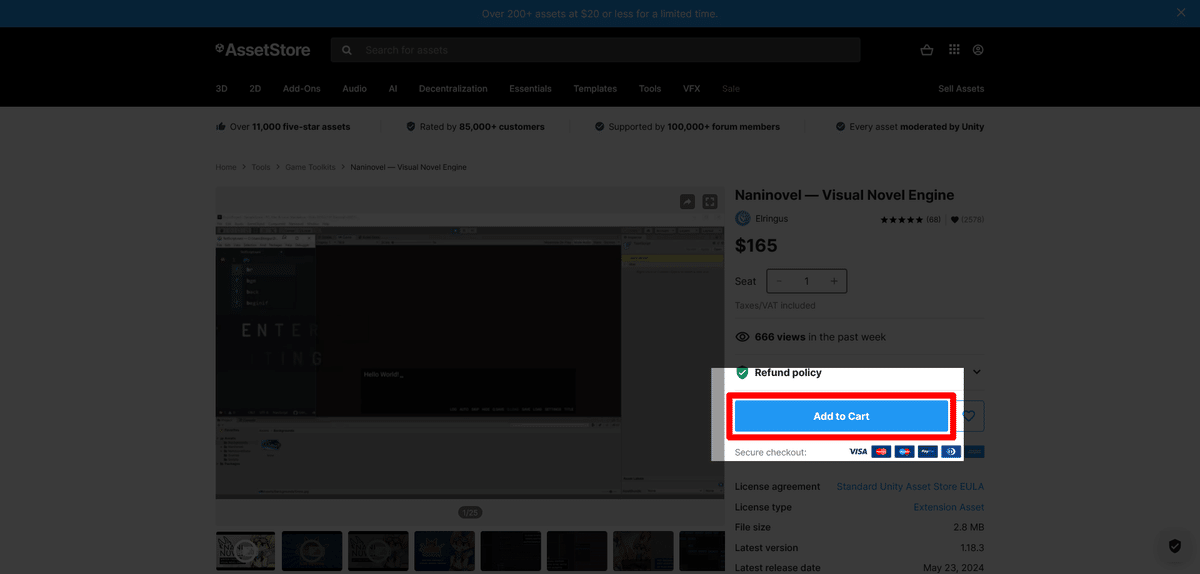This screenshot has height=574, width=1200.
Task: Expand the Refund policy chevron
Action: pos(977,372)
